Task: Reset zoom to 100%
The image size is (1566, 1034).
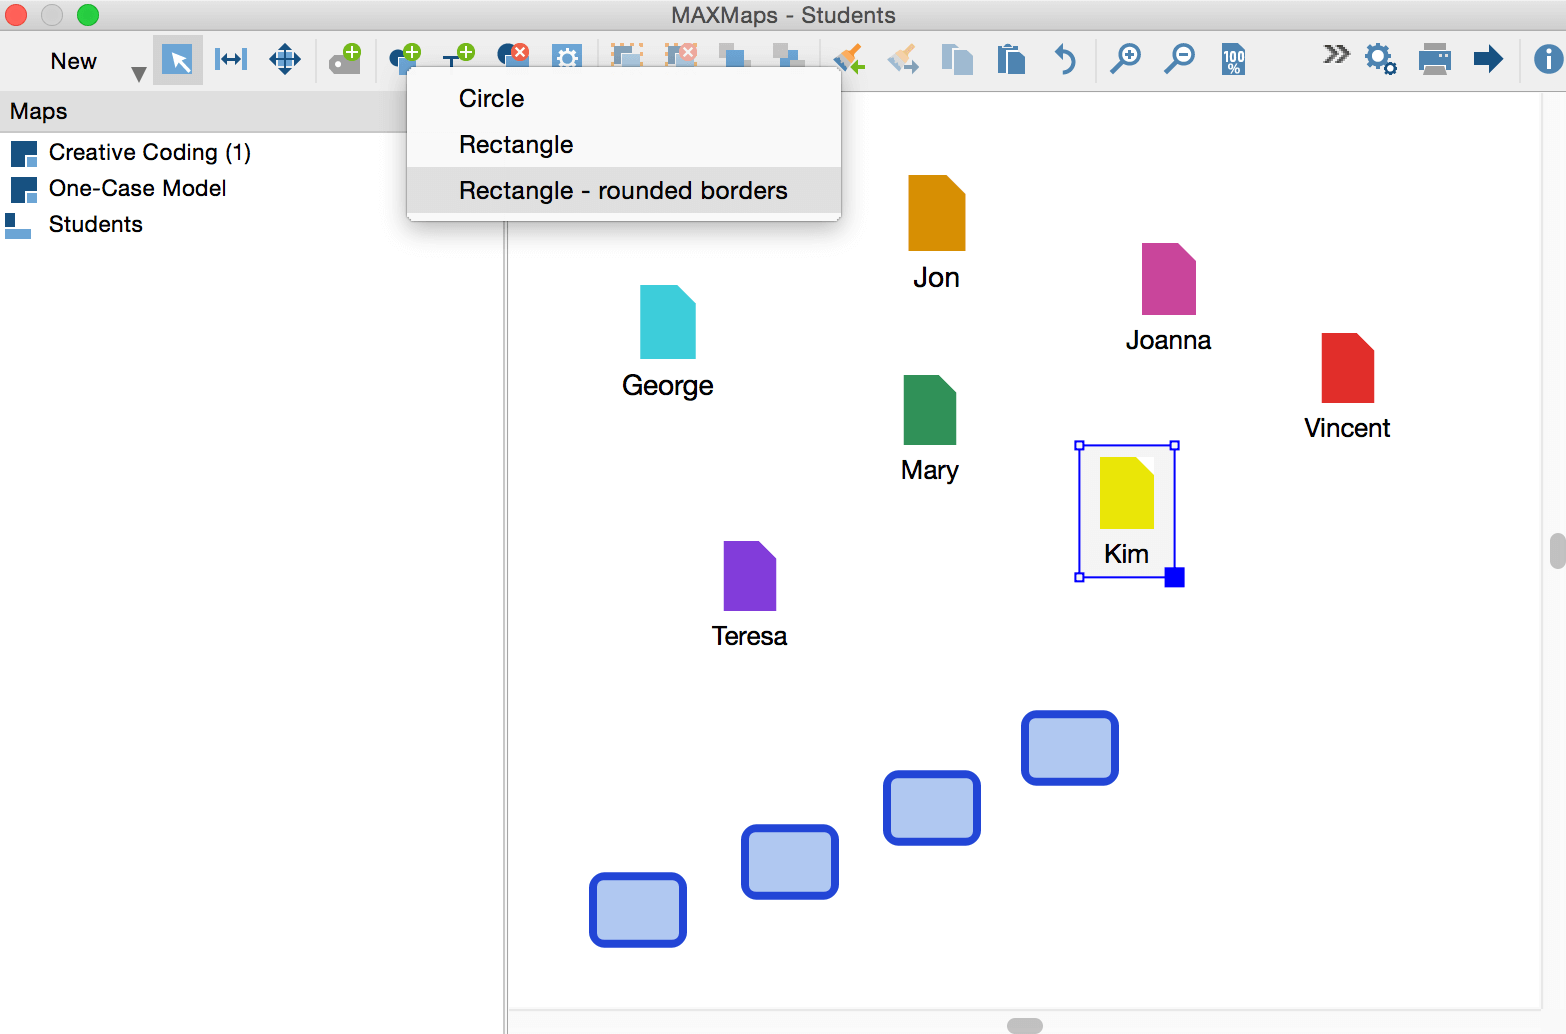Action: click(x=1233, y=60)
